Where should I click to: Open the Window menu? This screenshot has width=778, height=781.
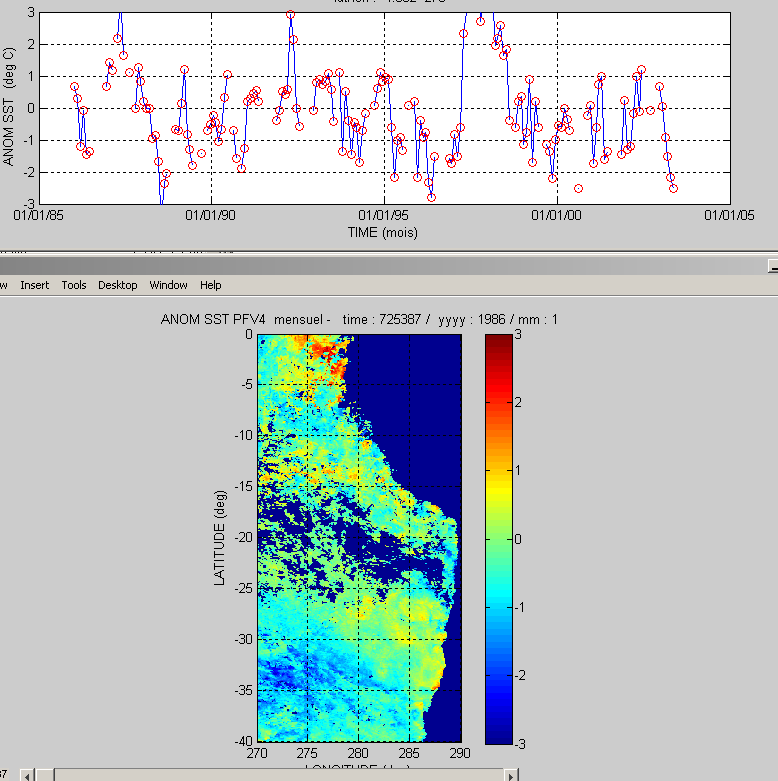point(168,285)
